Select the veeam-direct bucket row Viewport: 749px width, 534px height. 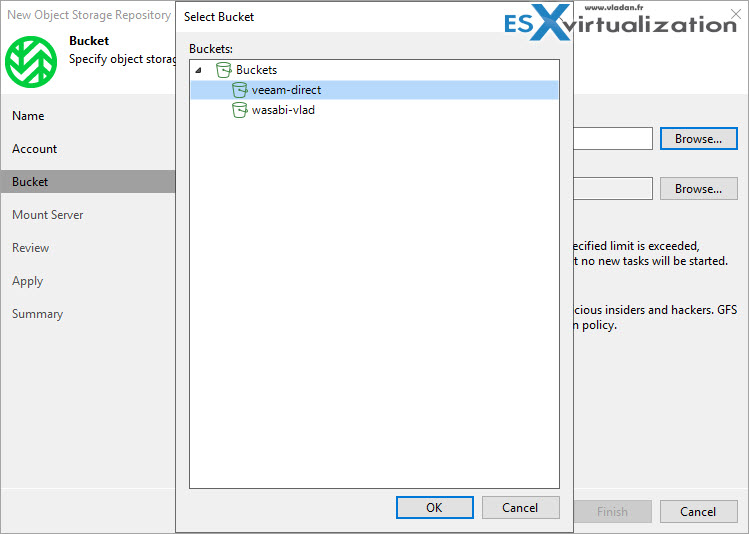pyautogui.click(x=374, y=90)
